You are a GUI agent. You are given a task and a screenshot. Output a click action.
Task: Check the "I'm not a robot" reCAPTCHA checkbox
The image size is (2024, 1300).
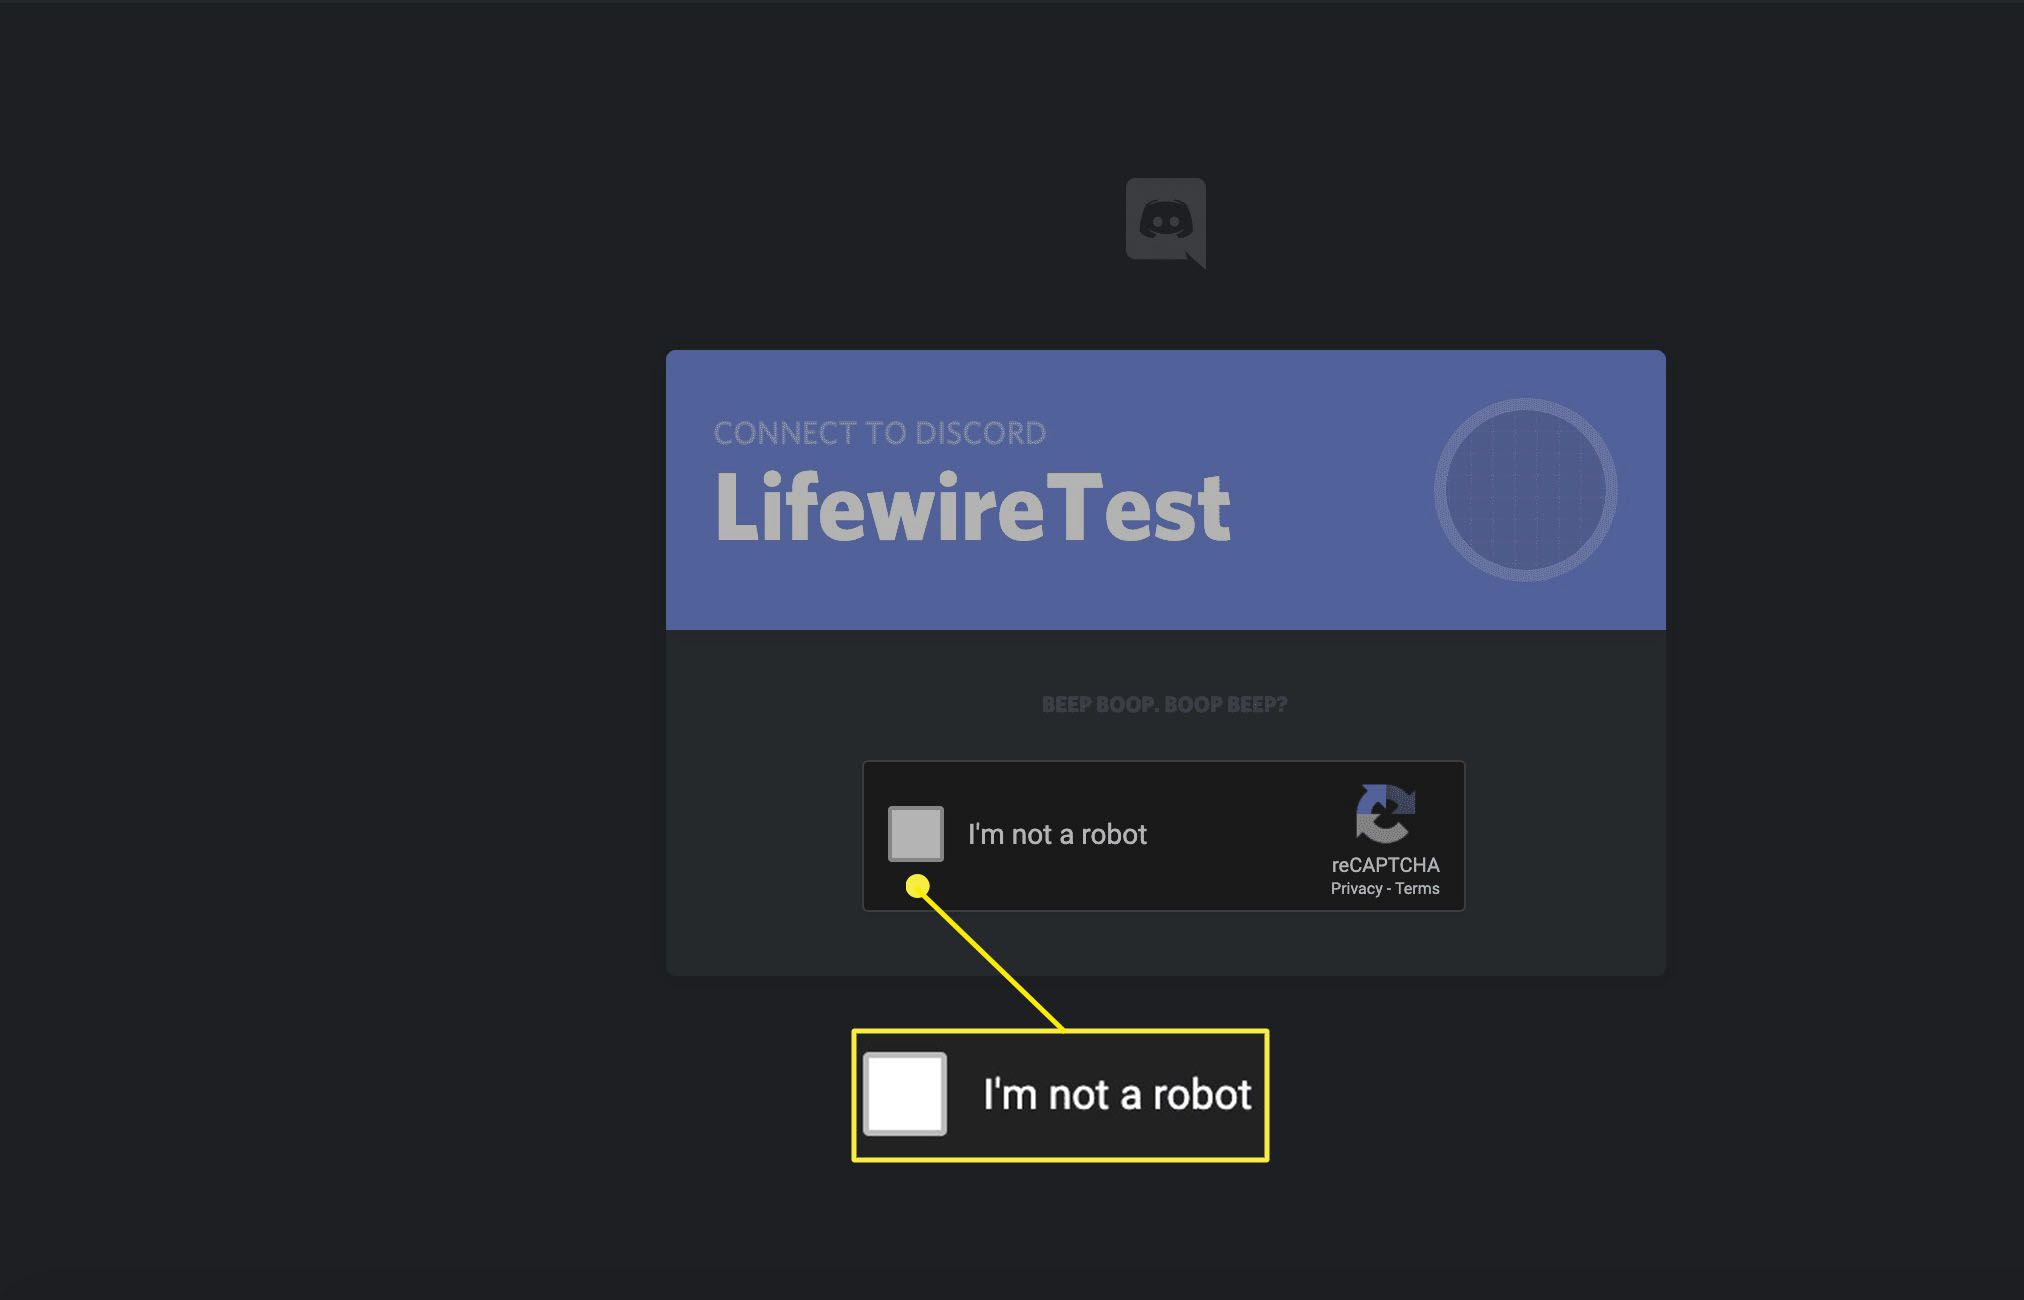pyautogui.click(x=915, y=834)
